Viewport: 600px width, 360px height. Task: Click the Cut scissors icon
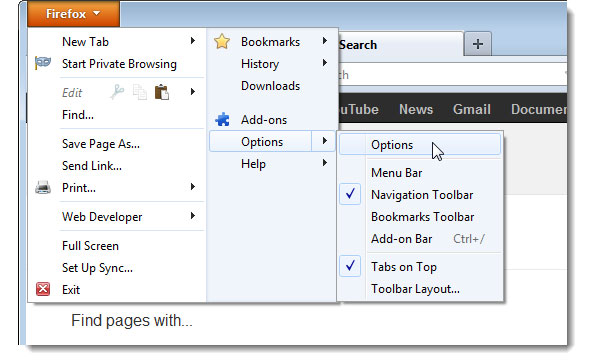tap(117, 92)
